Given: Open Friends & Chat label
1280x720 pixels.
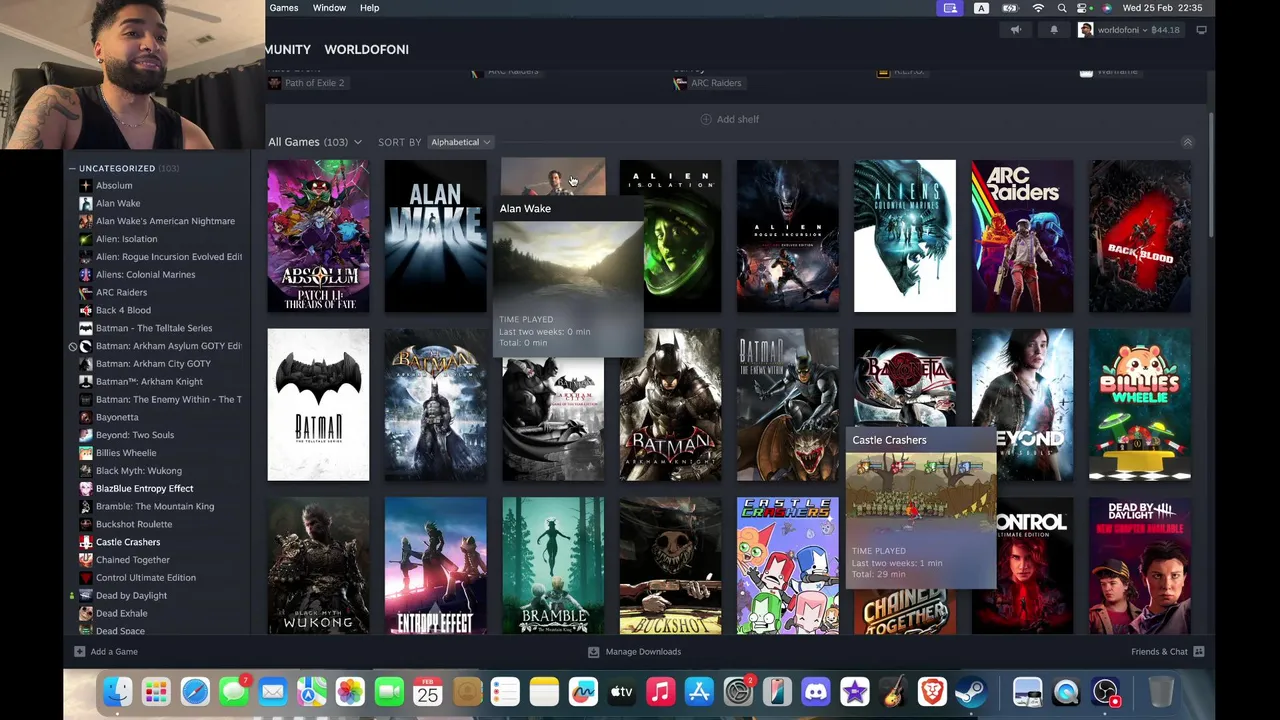Looking at the screenshot, I should [1159, 651].
